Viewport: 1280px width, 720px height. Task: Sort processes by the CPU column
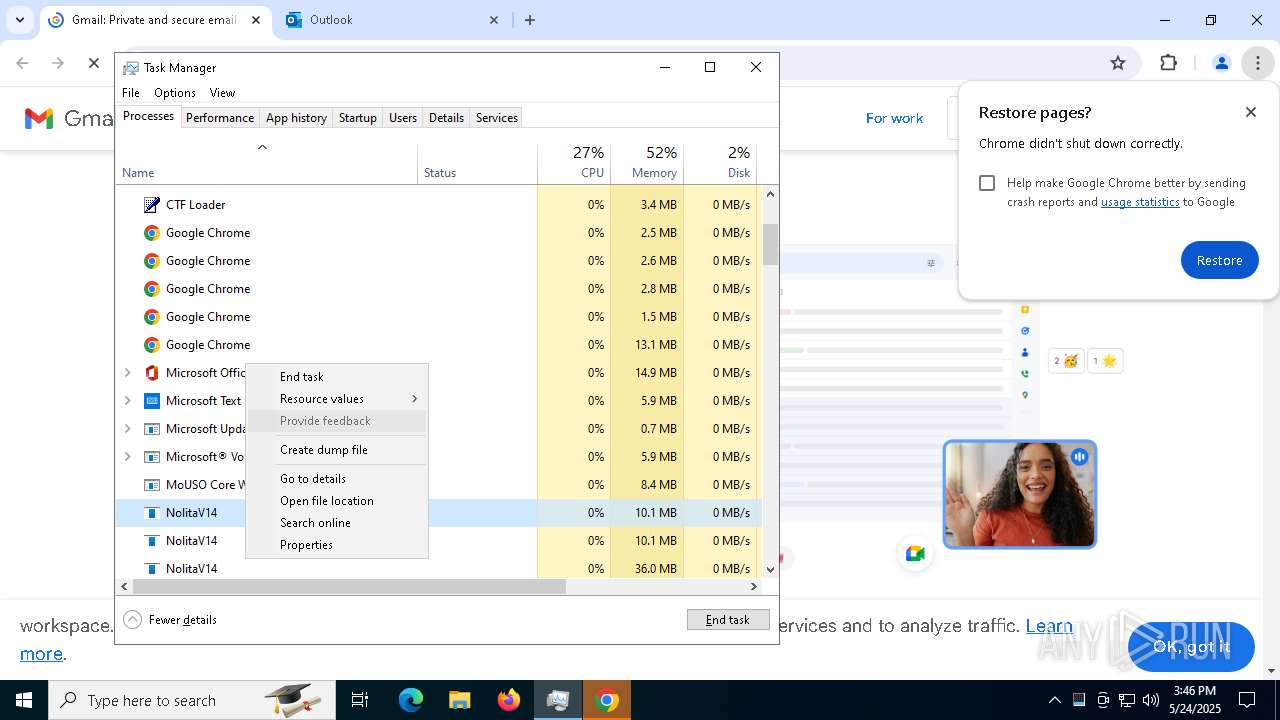(x=574, y=163)
